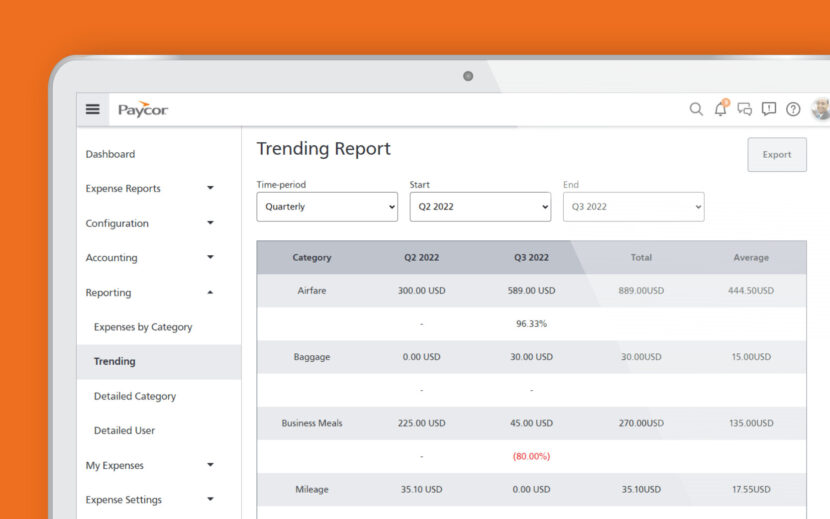The height and width of the screenshot is (519, 830).
Task: Go to Dashboard in sidebar
Action: 110,154
